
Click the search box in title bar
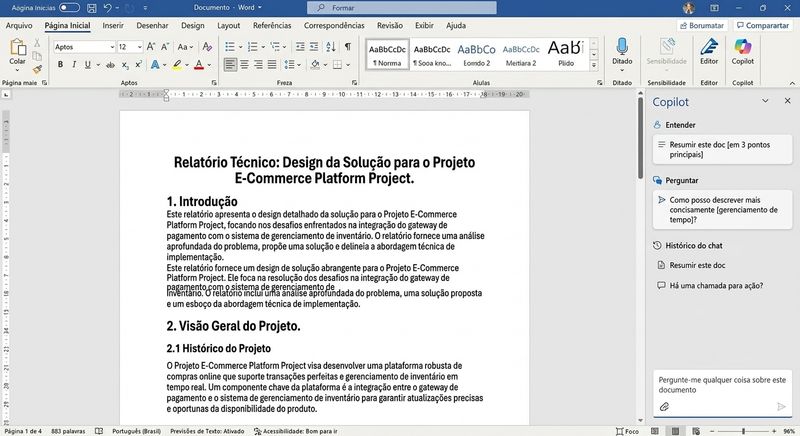(402, 8)
